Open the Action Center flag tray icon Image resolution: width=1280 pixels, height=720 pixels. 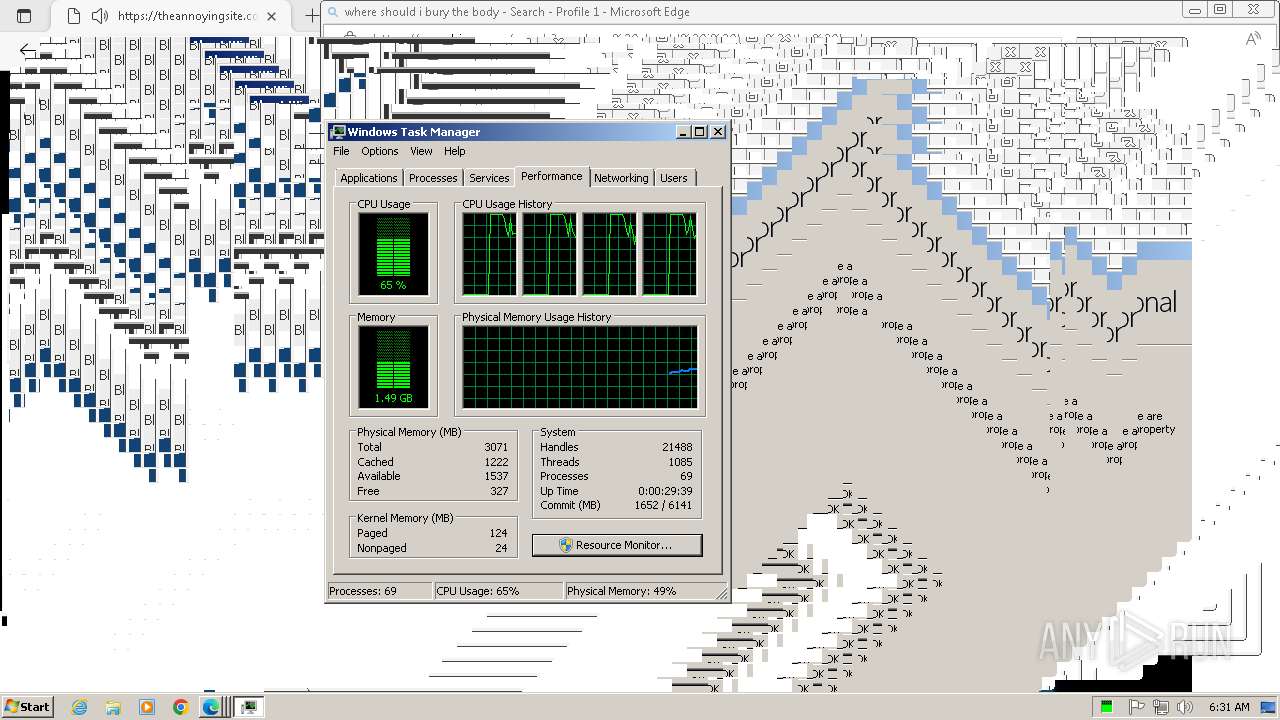1137,707
